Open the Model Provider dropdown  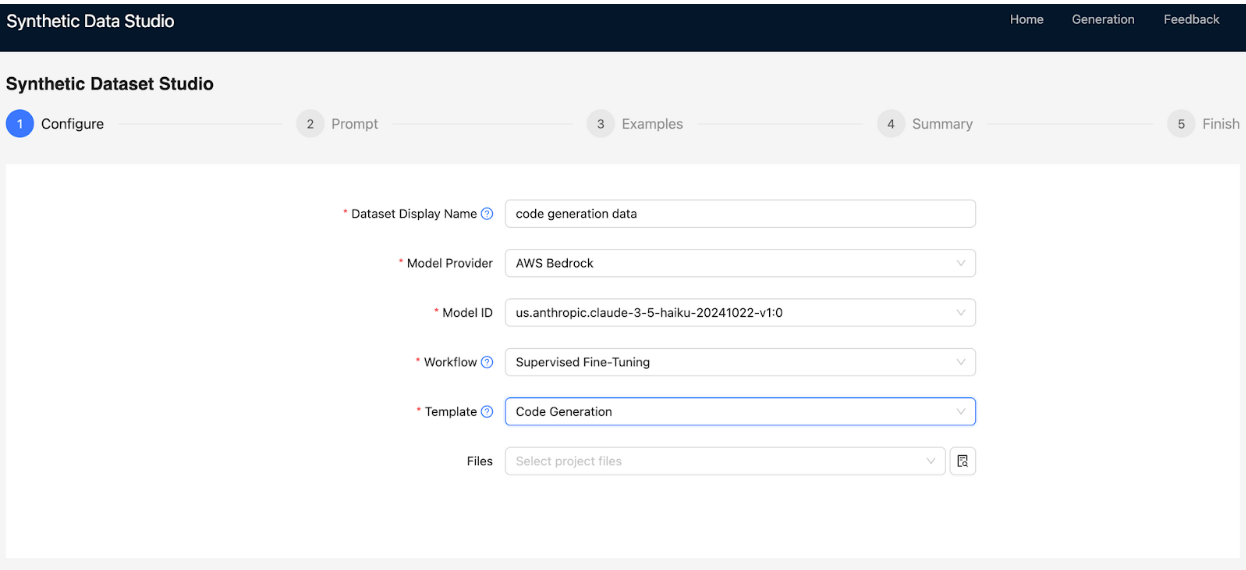click(x=739, y=263)
